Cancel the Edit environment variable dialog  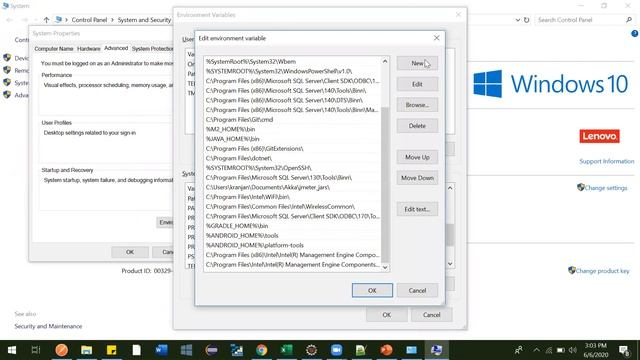(x=417, y=290)
